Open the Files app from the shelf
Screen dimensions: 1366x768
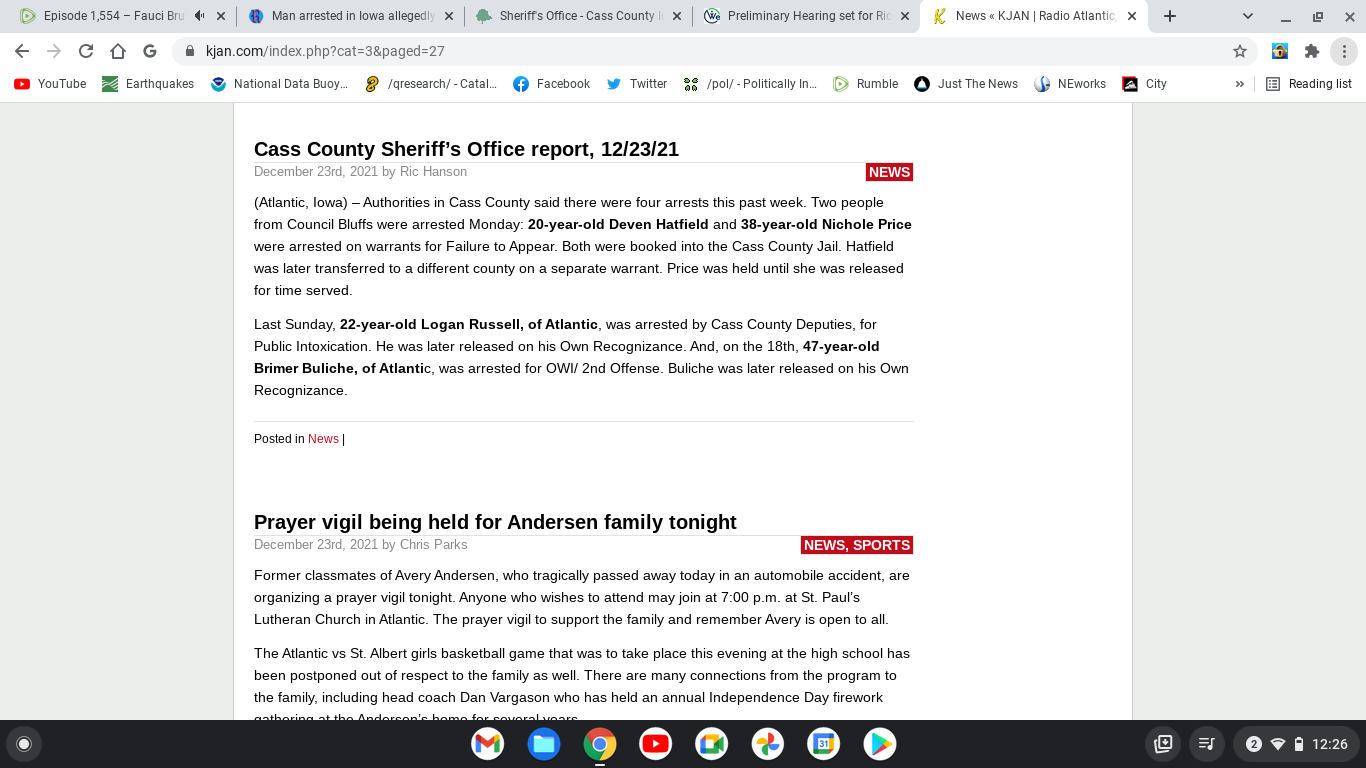coord(544,744)
